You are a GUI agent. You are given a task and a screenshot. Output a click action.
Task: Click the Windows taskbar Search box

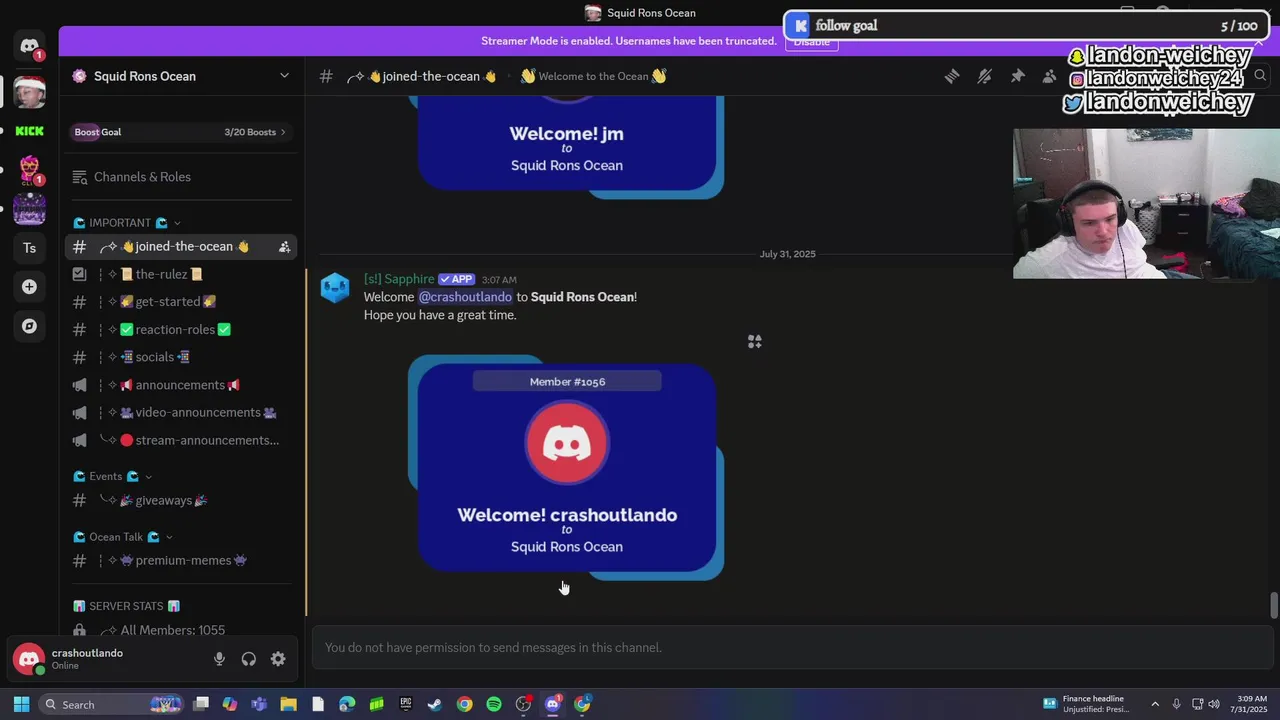tap(112, 704)
